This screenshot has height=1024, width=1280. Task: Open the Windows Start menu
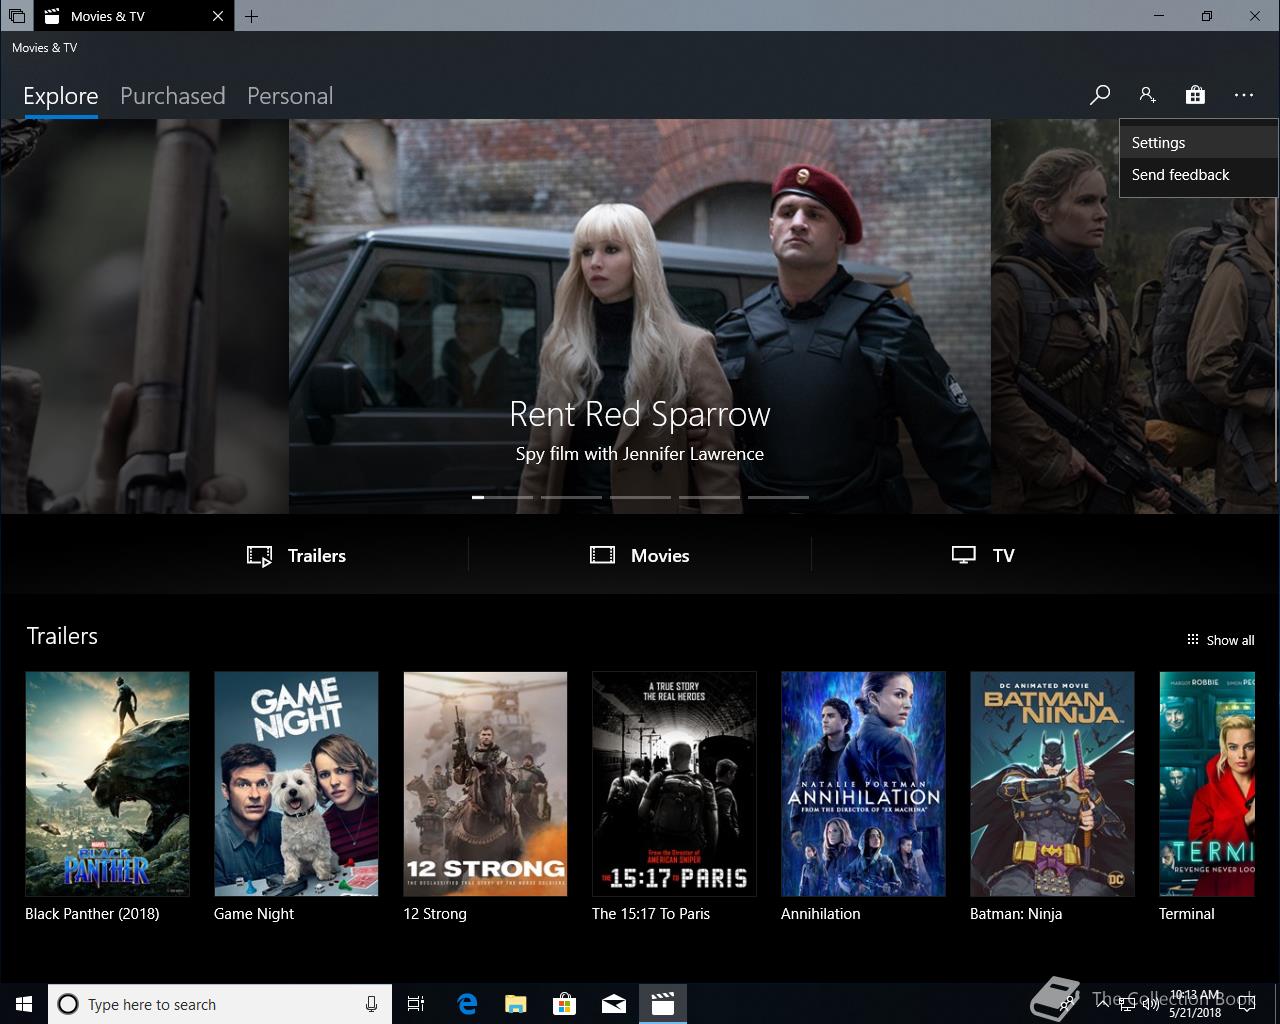click(x=24, y=1004)
